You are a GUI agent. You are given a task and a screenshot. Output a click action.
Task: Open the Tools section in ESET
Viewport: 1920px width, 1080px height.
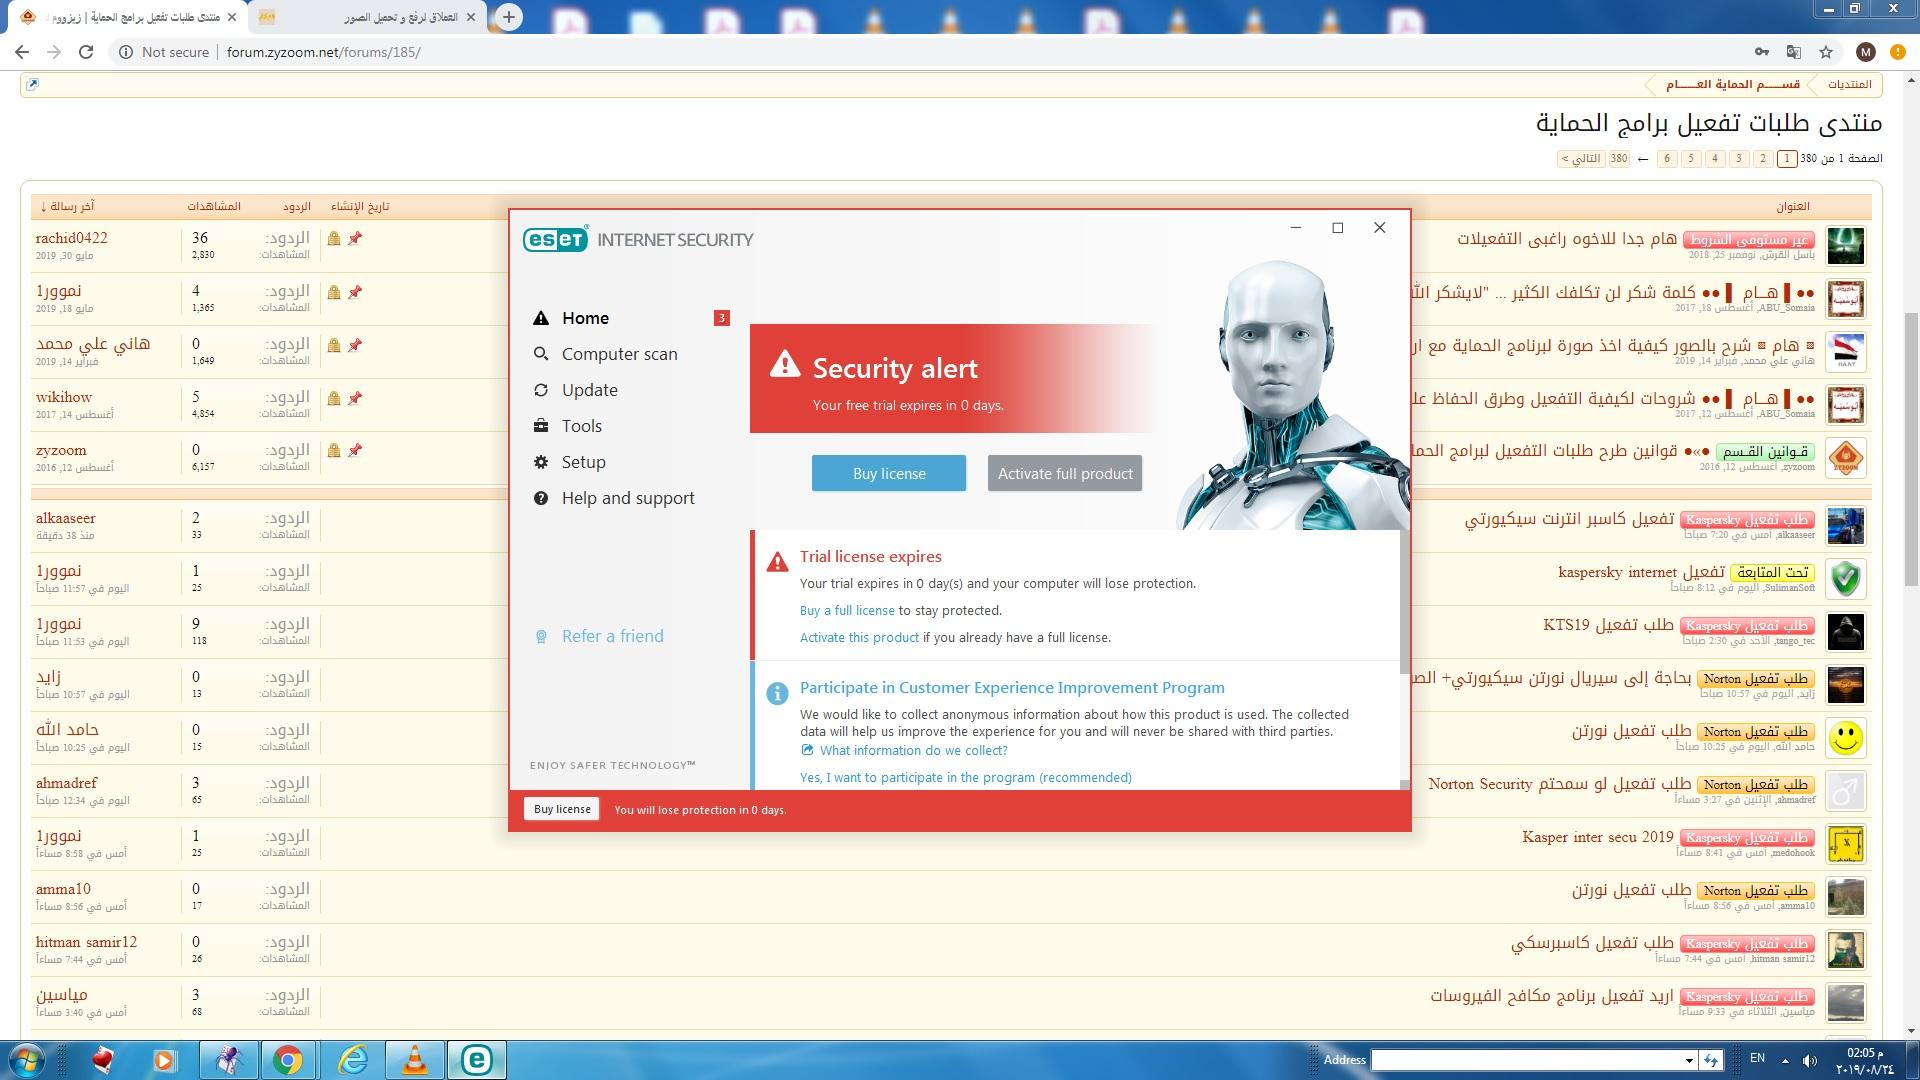(581, 426)
